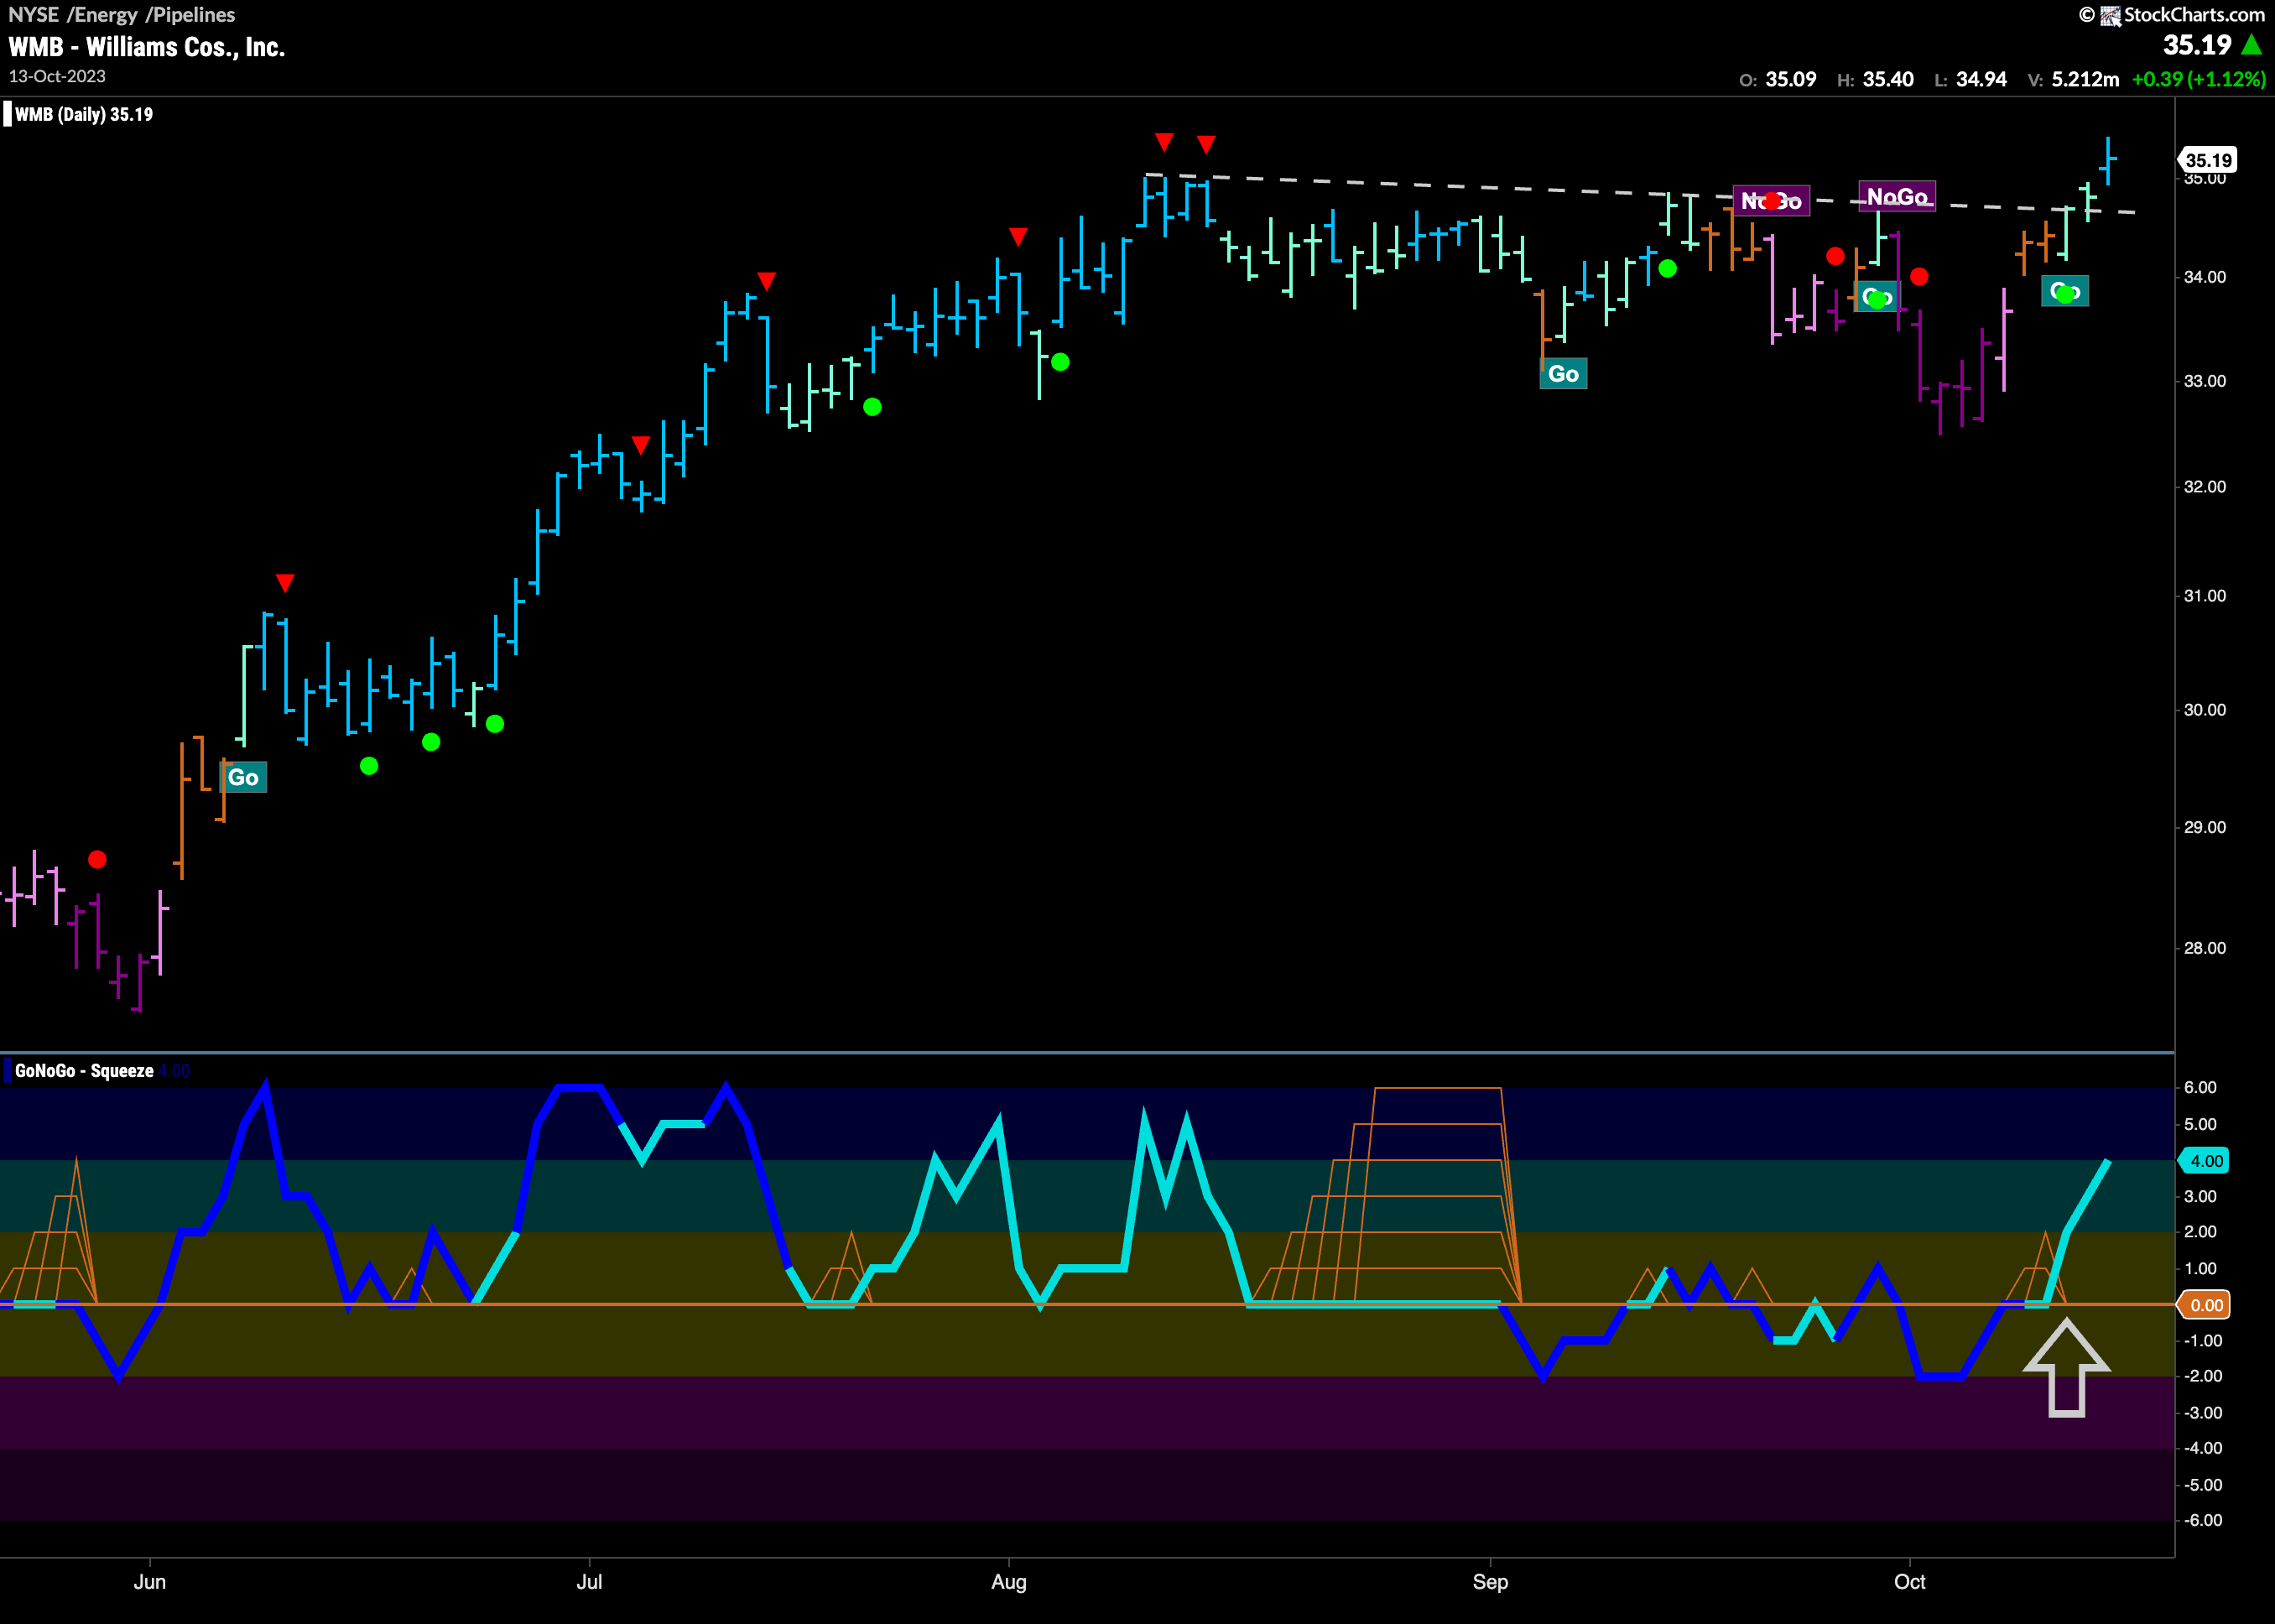Click the '6.00' squeeze axis label

point(2200,1088)
